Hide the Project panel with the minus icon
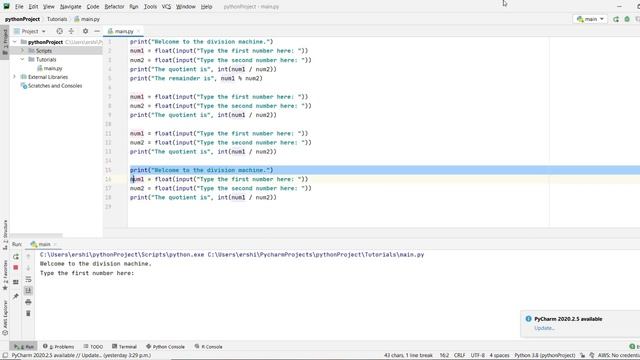The width and height of the screenshot is (640, 360). click(x=97, y=31)
